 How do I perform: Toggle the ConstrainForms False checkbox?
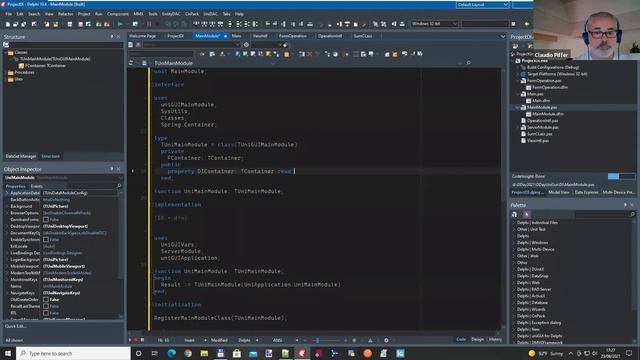(46, 220)
